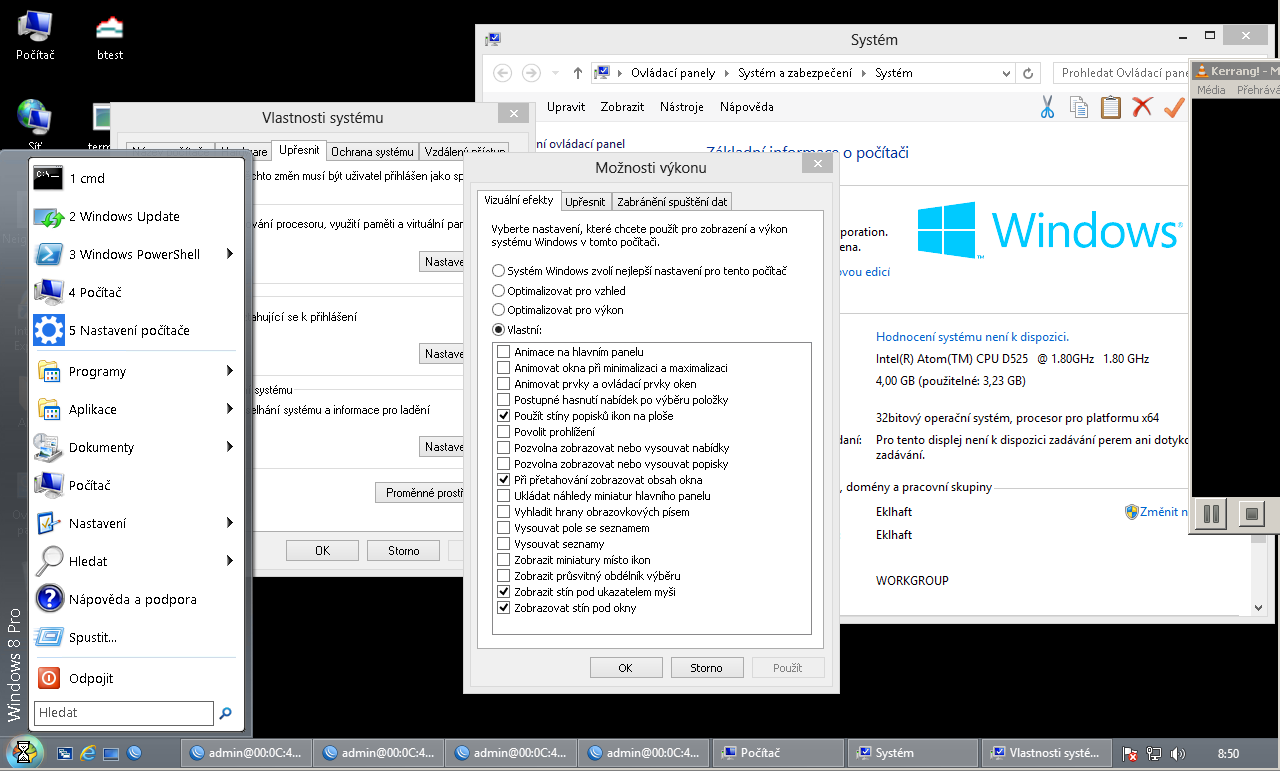Open the Nástroje menu
The height and width of the screenshot is (771, 1280).
(x=682, y=107)
